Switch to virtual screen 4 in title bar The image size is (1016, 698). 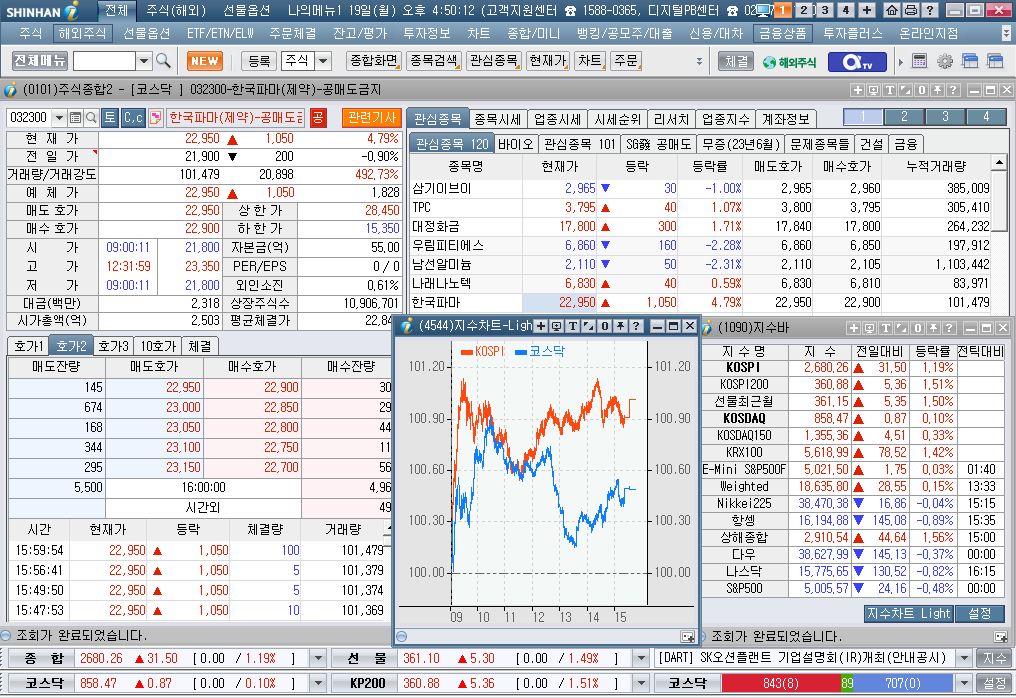(846, 10)
